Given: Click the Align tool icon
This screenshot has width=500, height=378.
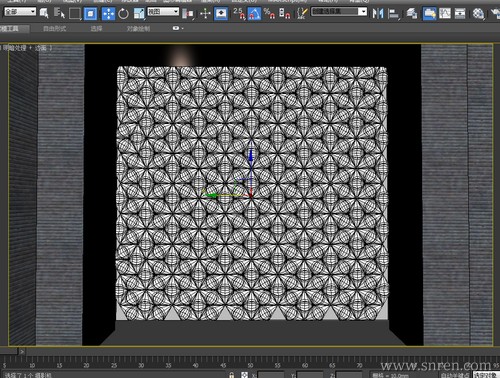Looking at the screenshot, I should tap(394, 14).
